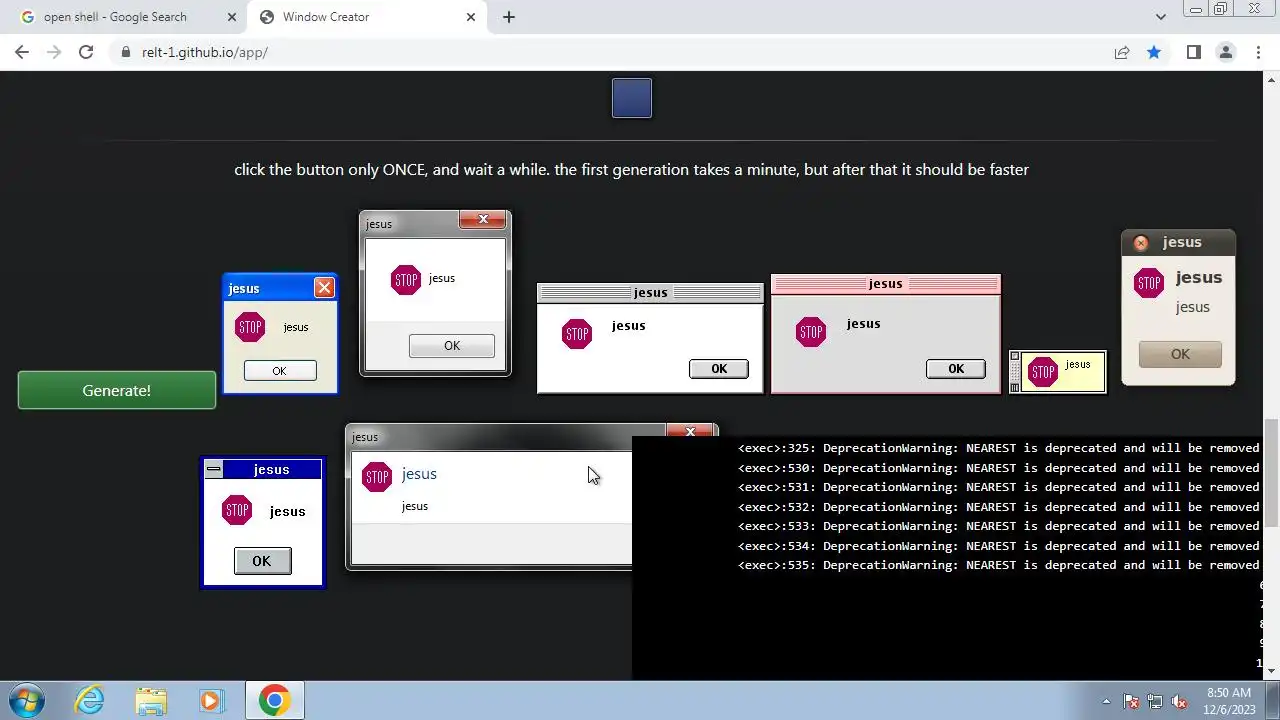Click the exec:325 DeprecationWarning console line
The width and height of the screenshot is (1280, 720).
(x=998, y=448)
